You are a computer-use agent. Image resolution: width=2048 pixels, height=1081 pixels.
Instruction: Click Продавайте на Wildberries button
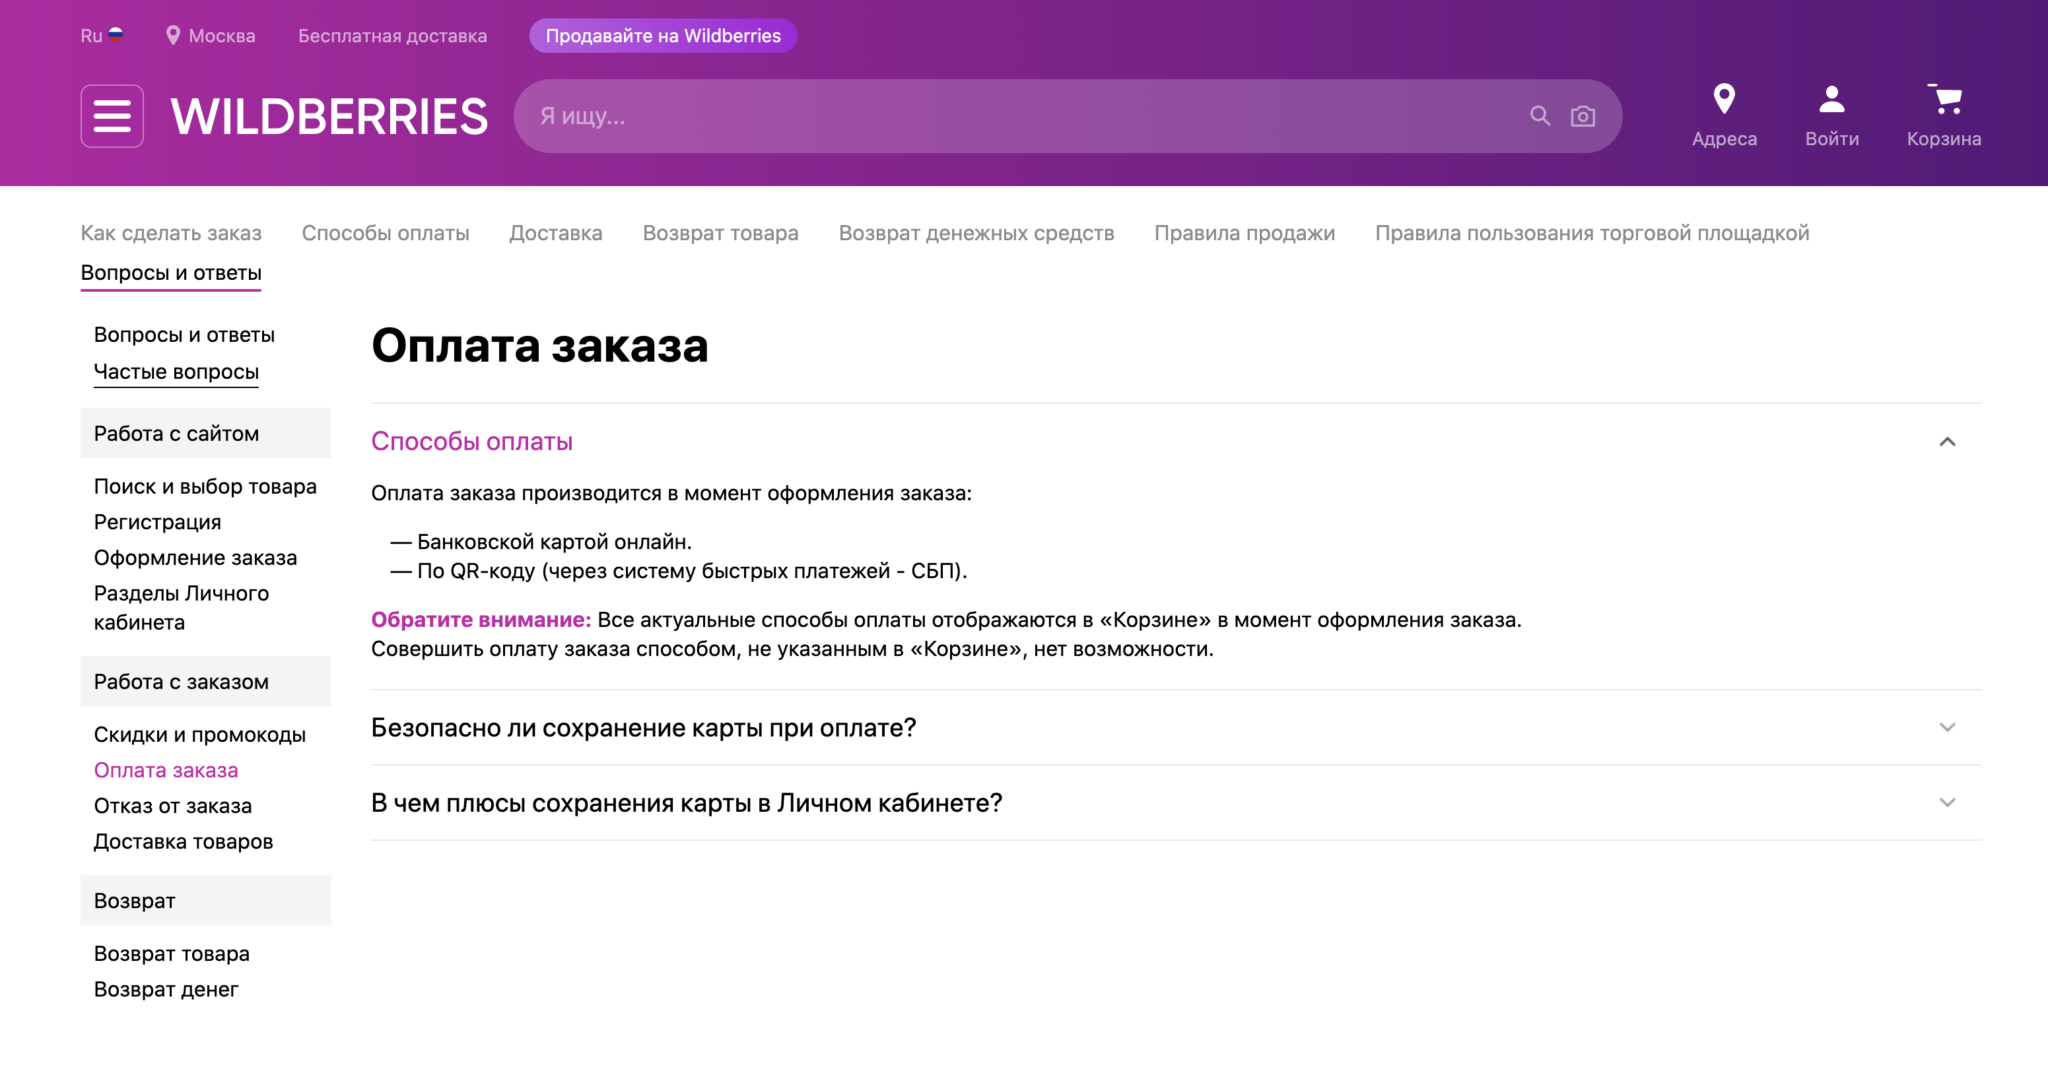663,36
